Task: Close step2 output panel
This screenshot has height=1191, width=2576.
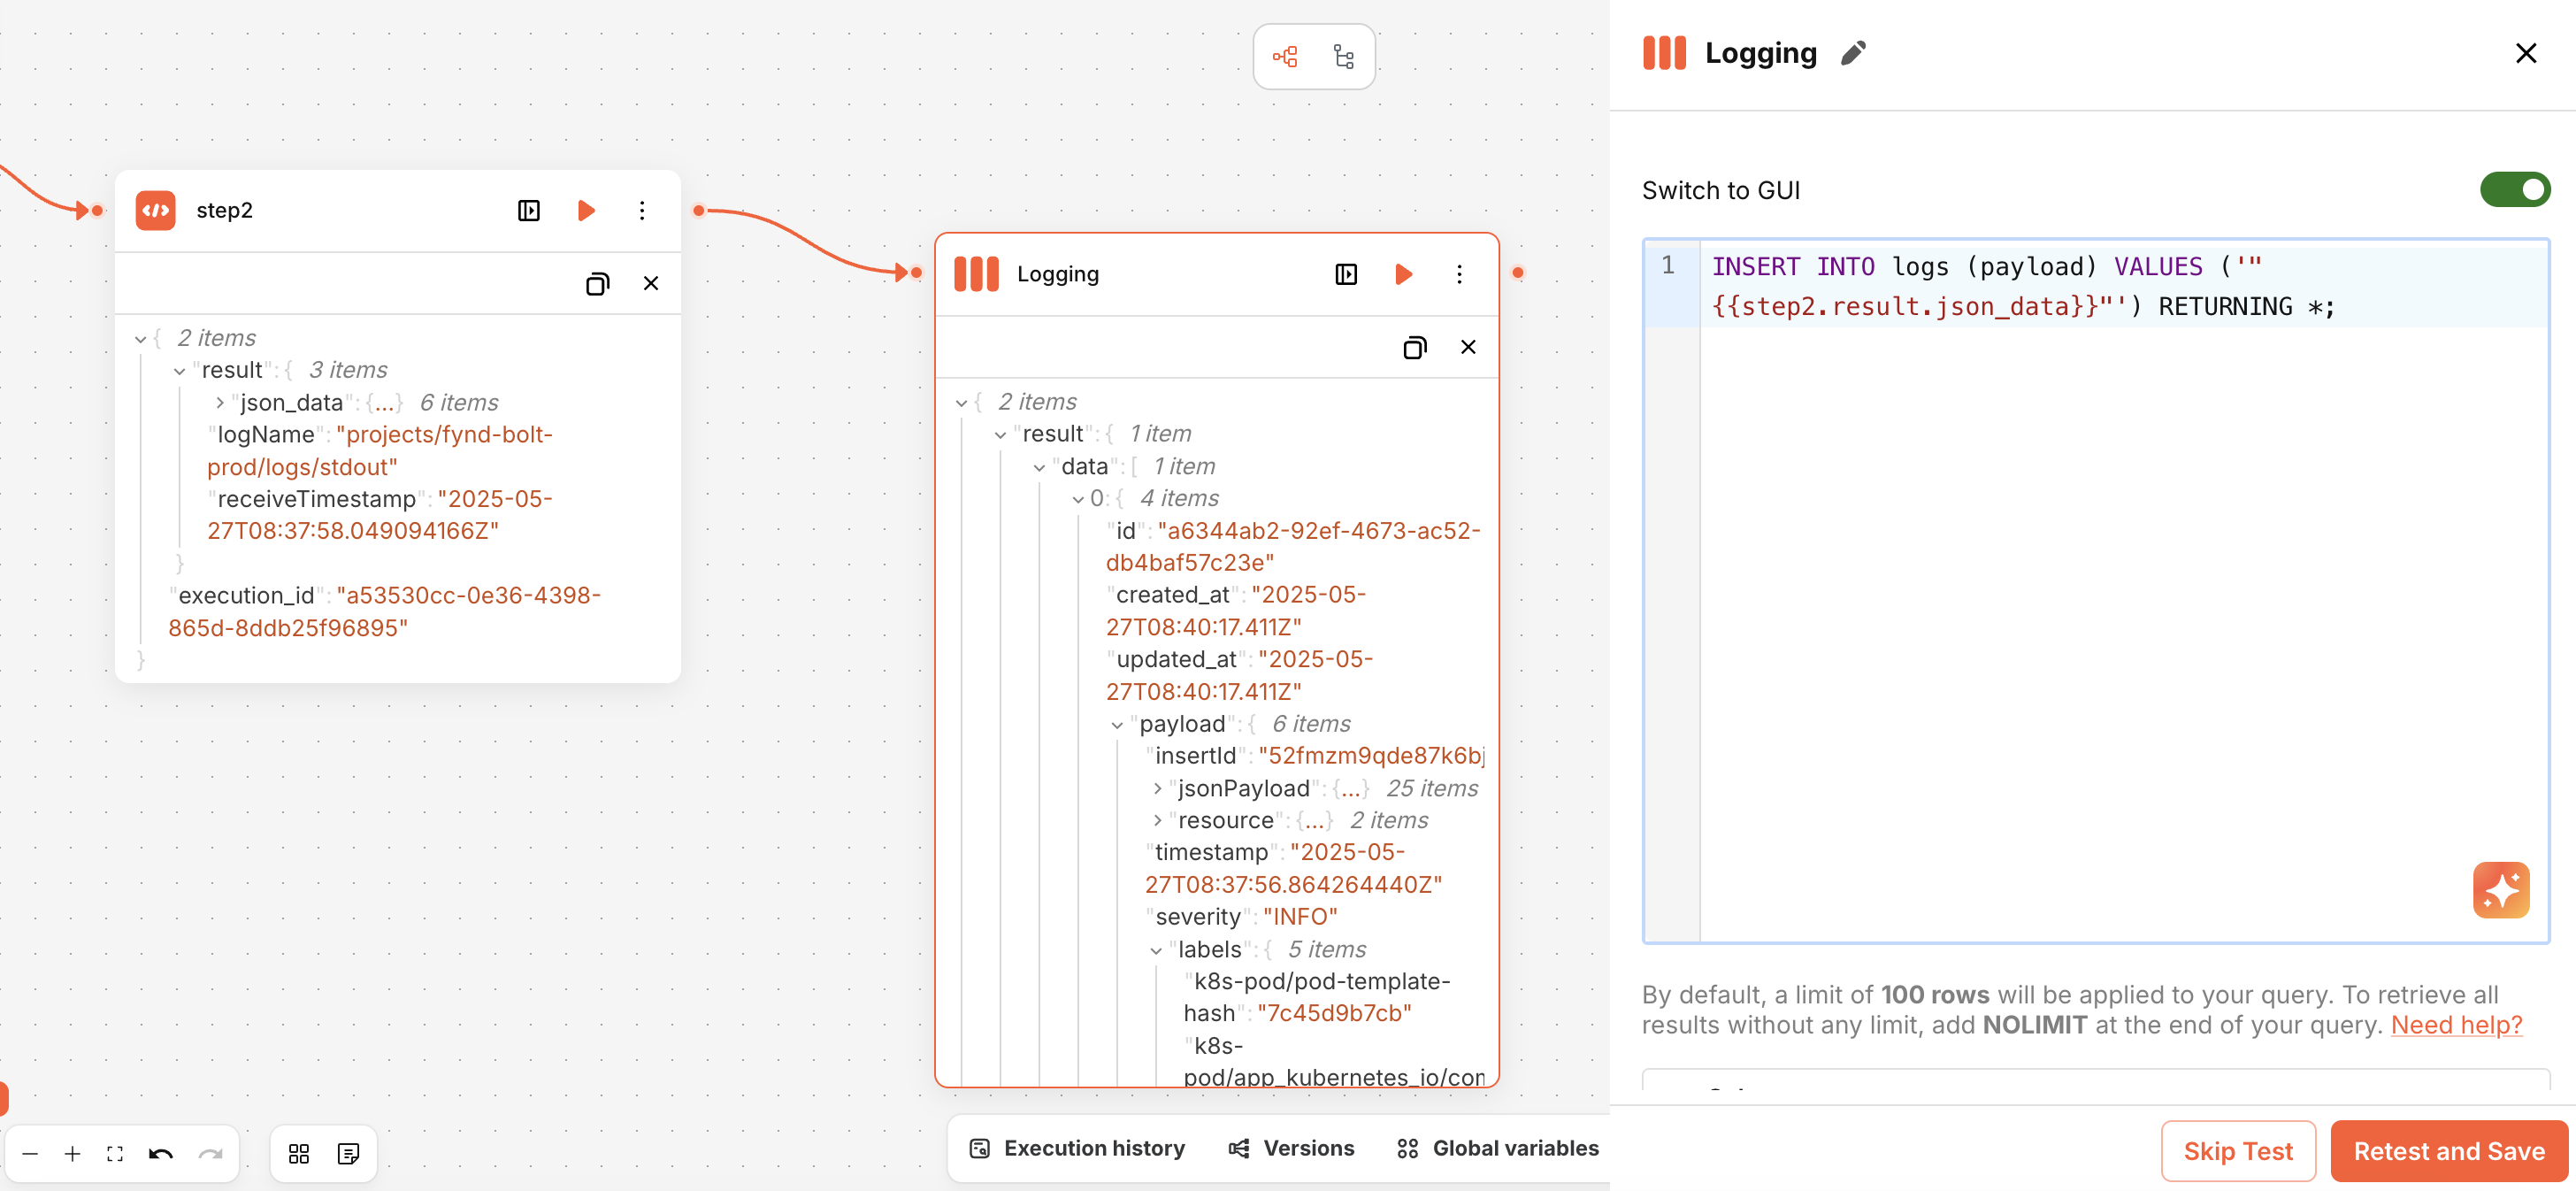Action: point(651,284)
